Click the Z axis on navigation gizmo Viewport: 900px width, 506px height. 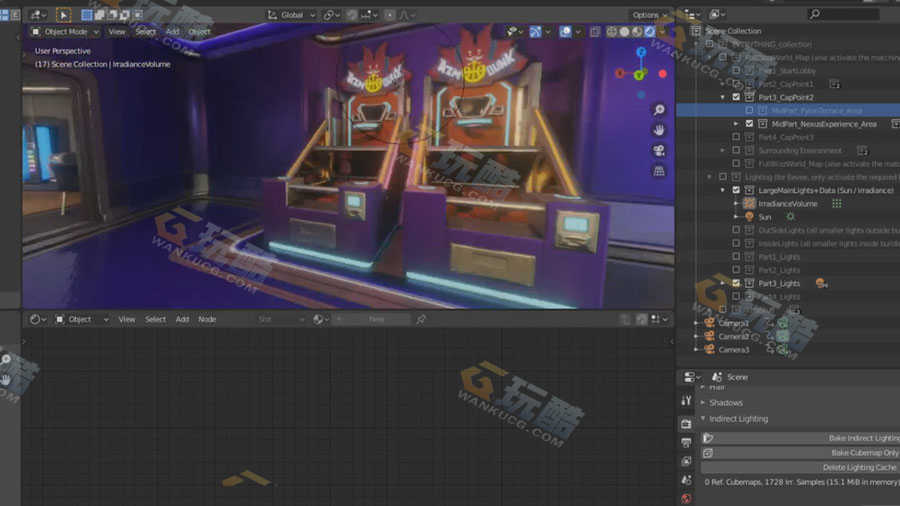pos(641,52)
